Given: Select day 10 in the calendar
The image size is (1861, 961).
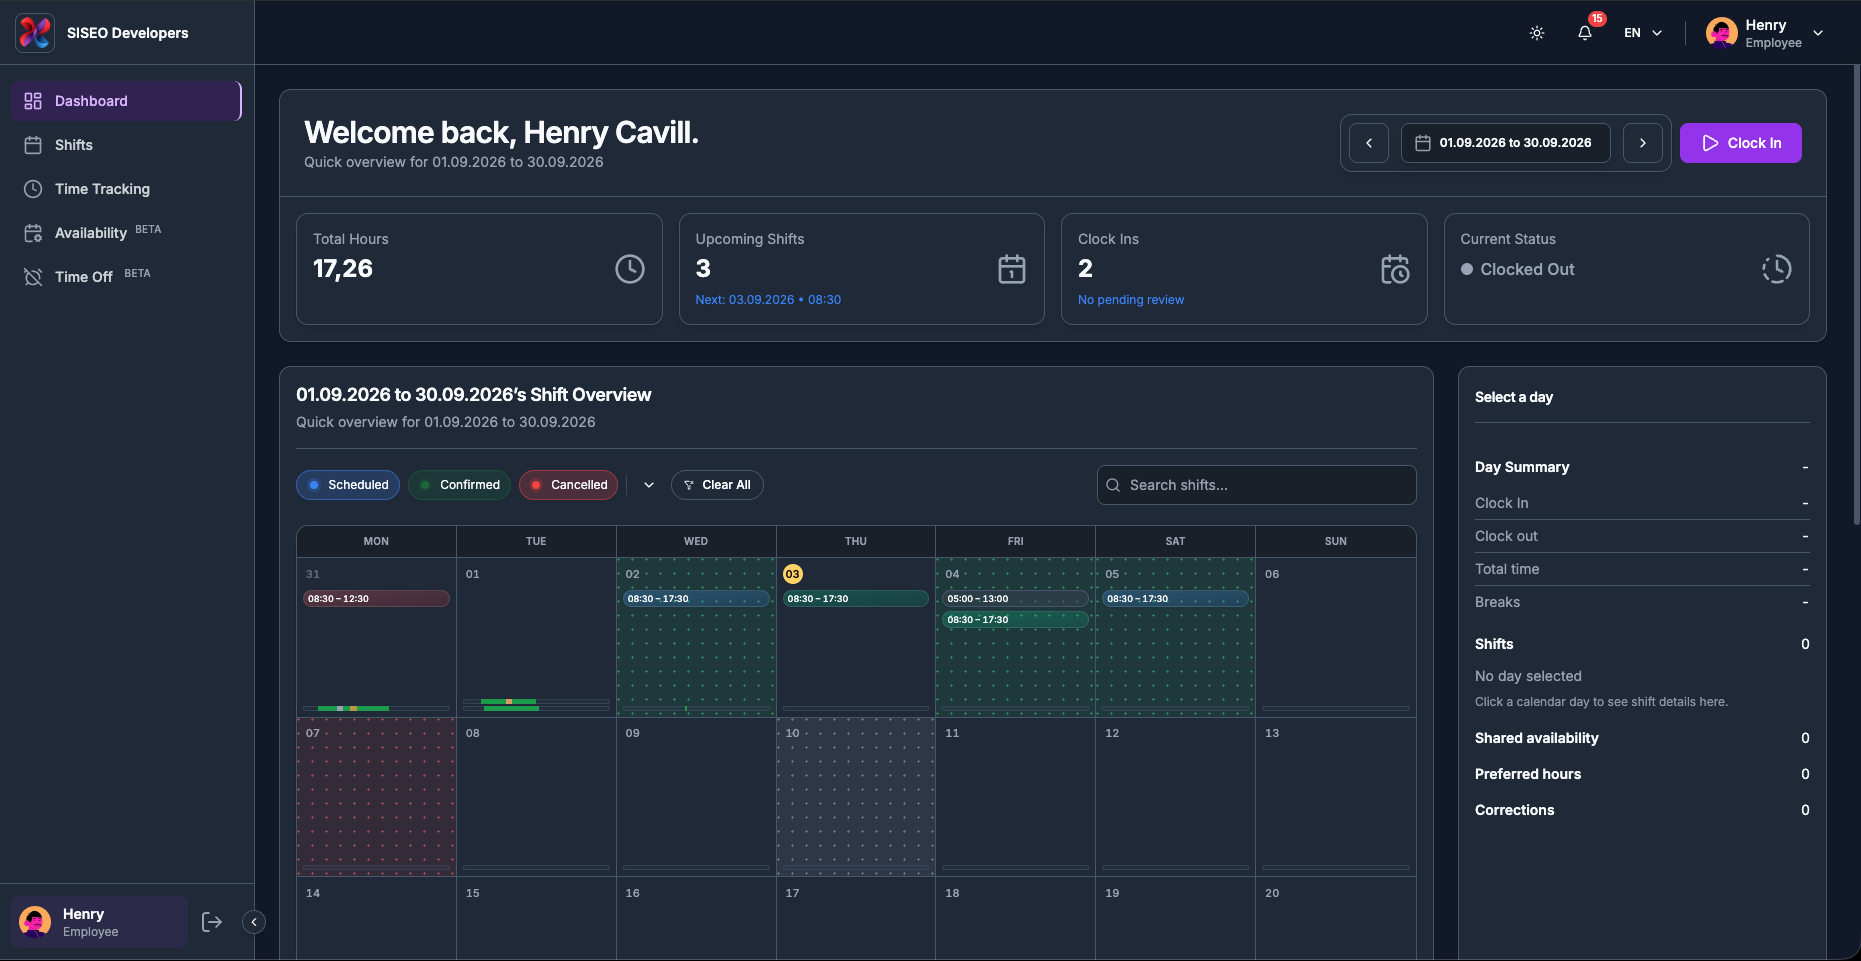Looking at the screenshot, I should [x=856, y=797].
